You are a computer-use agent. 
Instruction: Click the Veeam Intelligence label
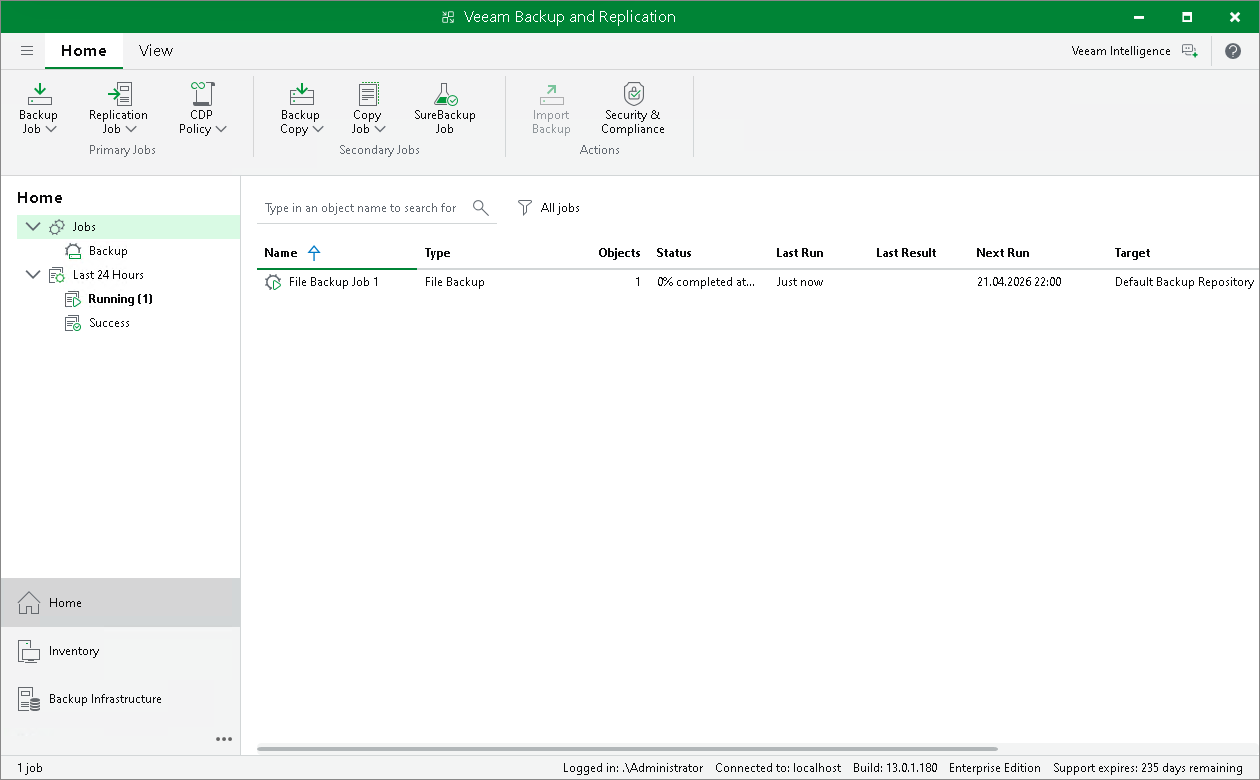[x=1121, y=51]
